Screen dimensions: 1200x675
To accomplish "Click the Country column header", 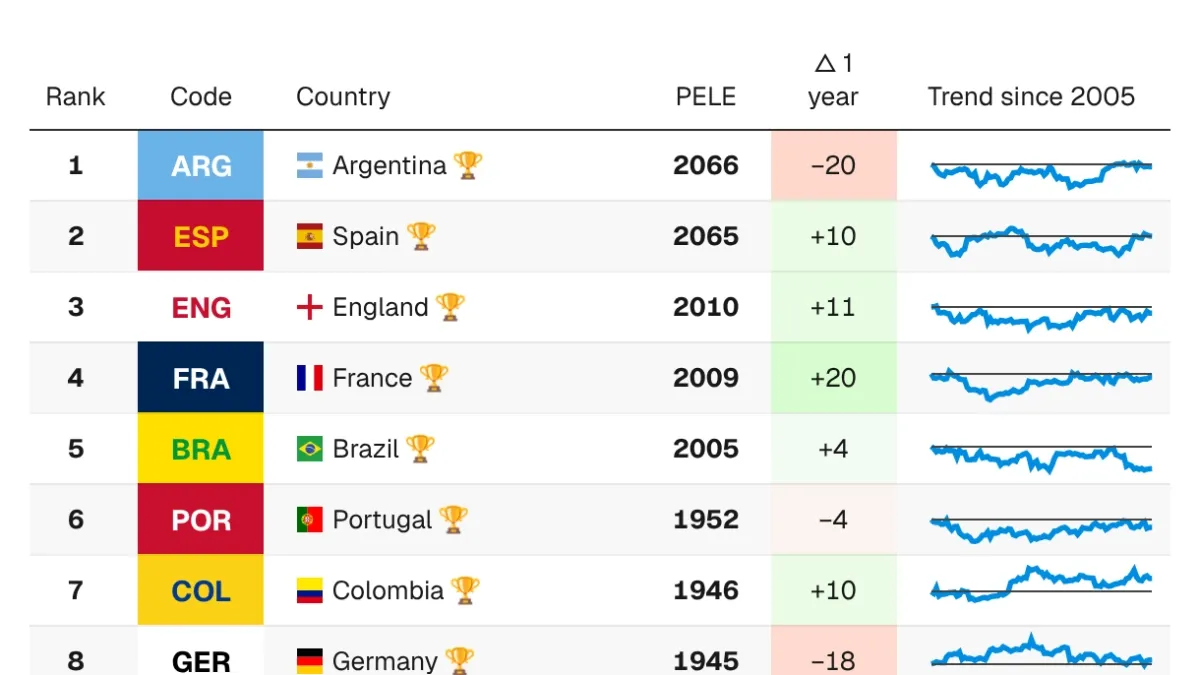I will (343, 97).
